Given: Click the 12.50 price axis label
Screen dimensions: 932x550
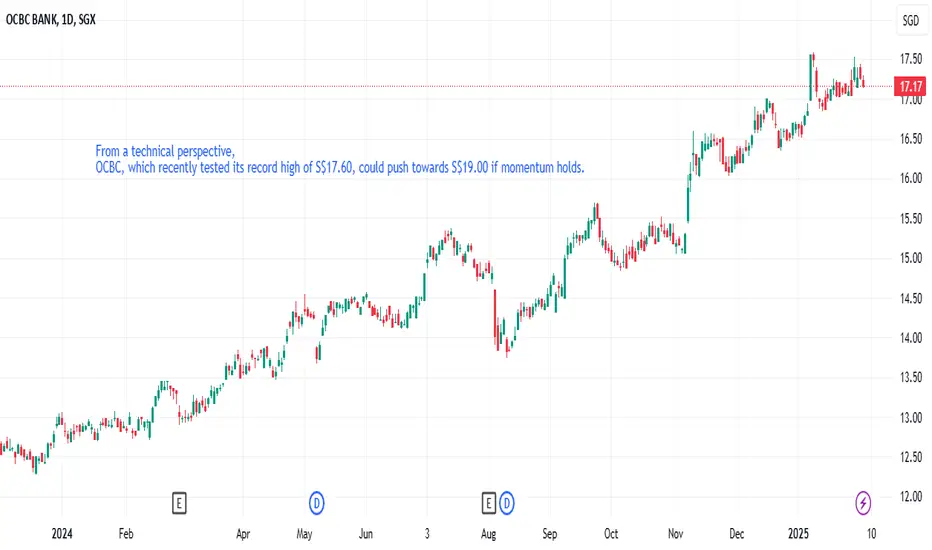Looking at the screenshot, I should [x=911, y=457].
